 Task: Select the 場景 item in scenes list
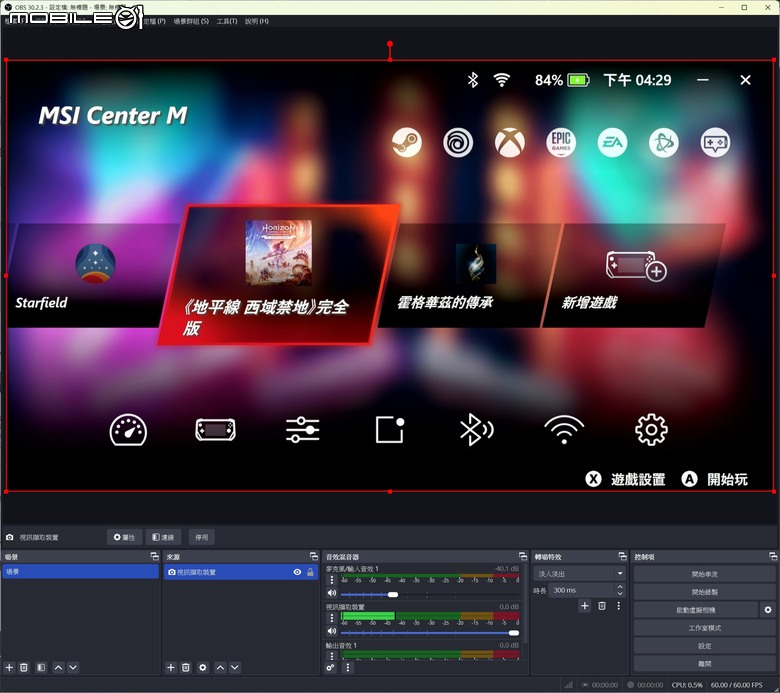[x=81, y=572]
